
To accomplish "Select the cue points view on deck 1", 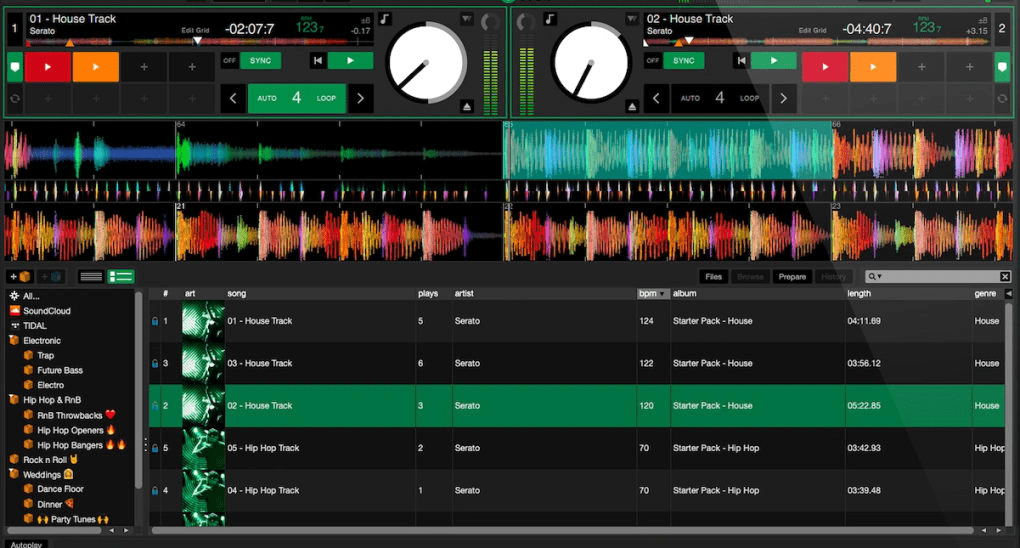I will coord(15,67).
